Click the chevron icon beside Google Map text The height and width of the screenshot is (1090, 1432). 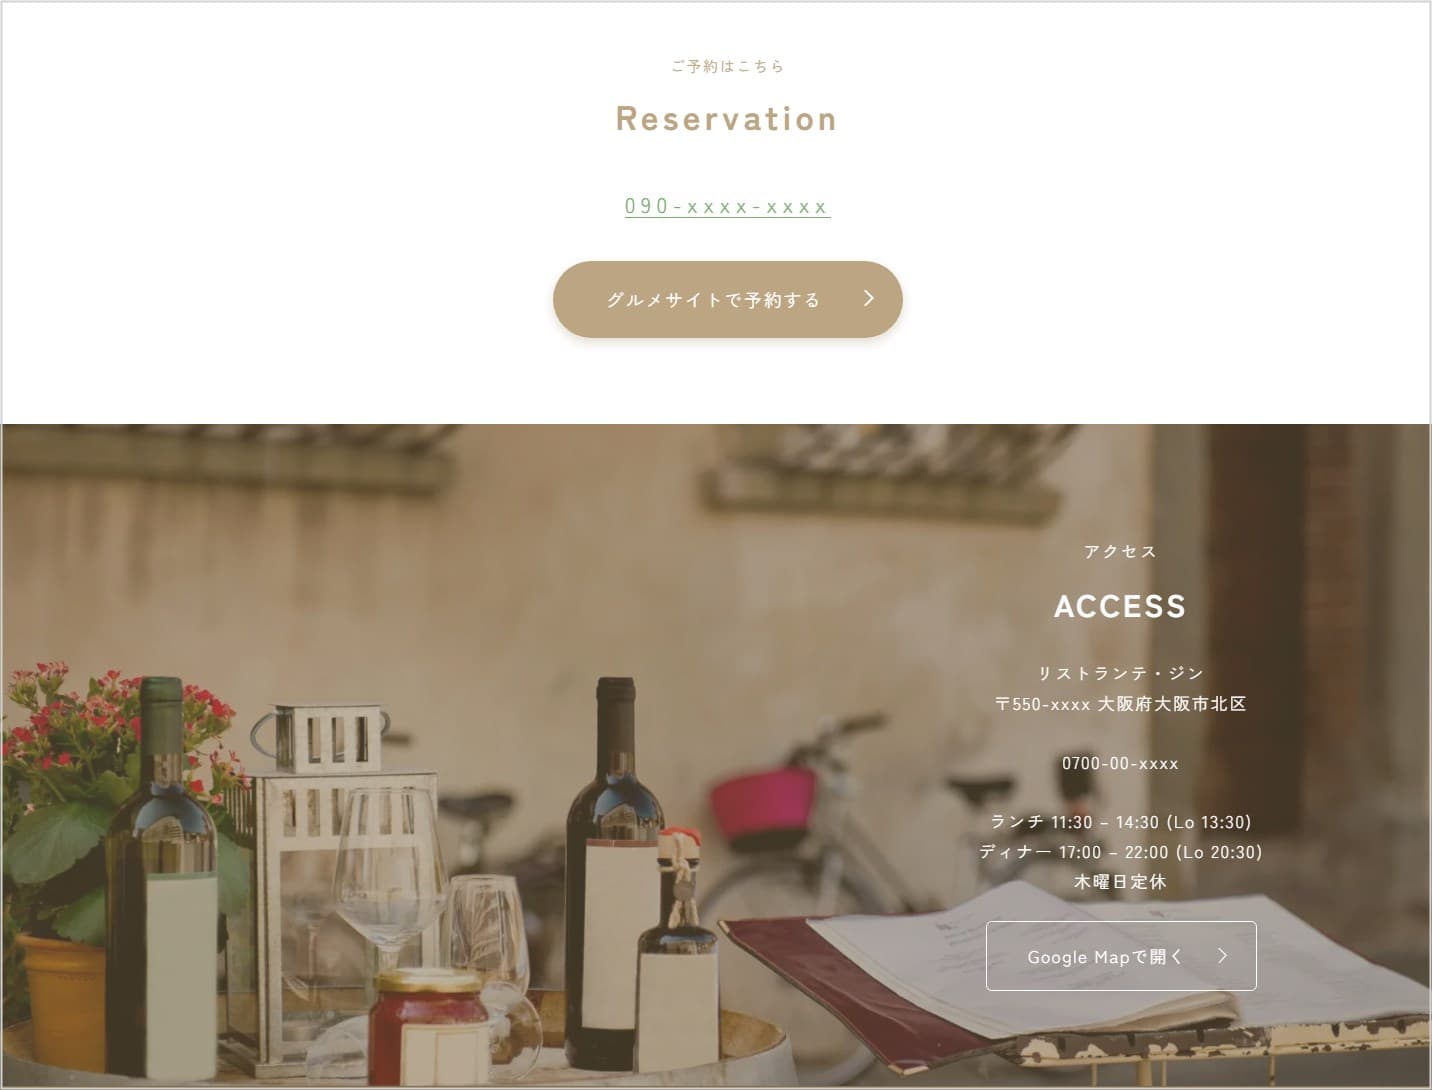tap(1222, 956)
